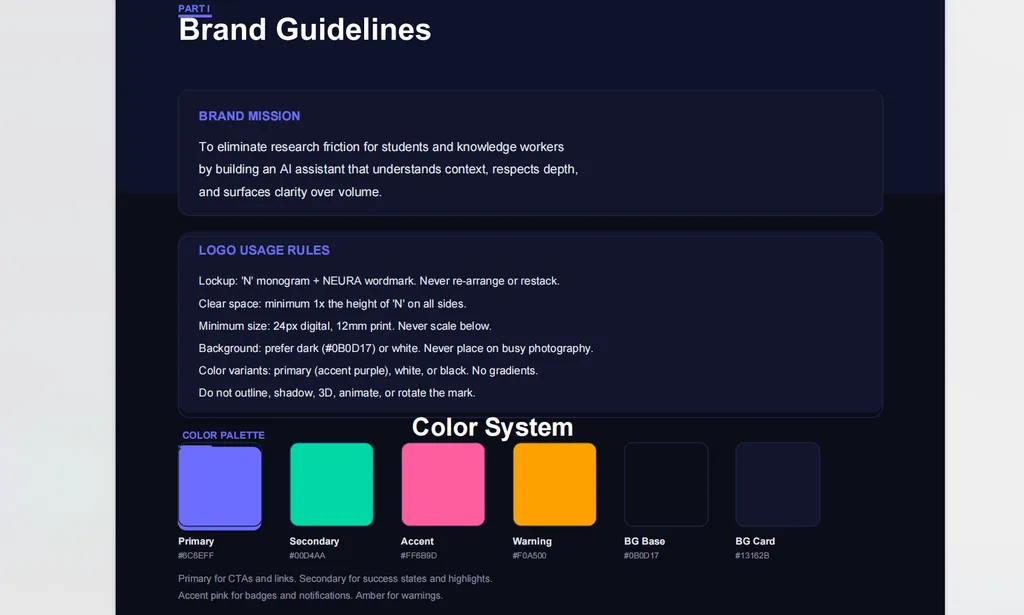Click the PART I label
Image resolution: width=1024 pixels, height=615 pixels.
[194, 8]
